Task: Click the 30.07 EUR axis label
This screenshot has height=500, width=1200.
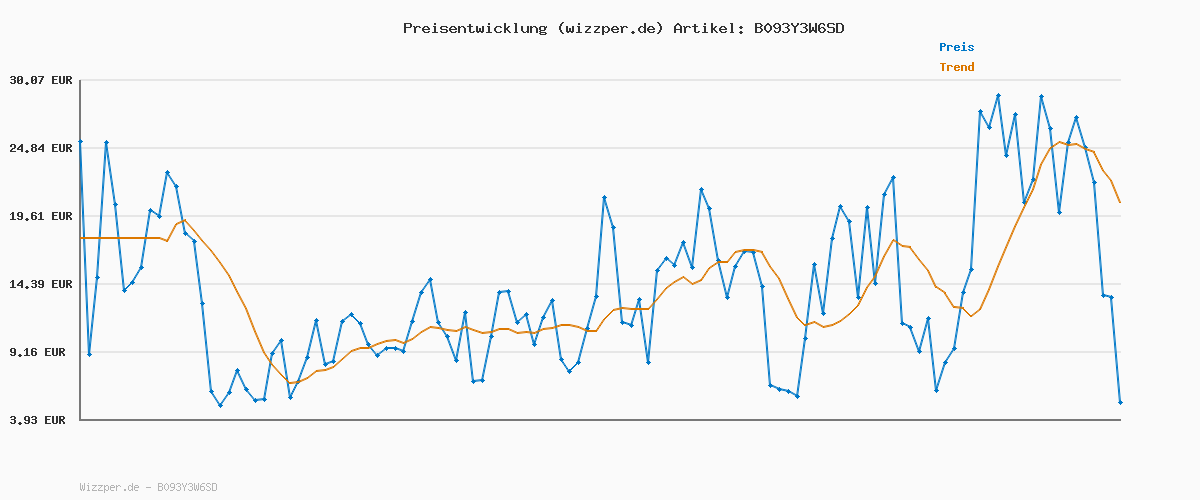Action: point(41,80)
